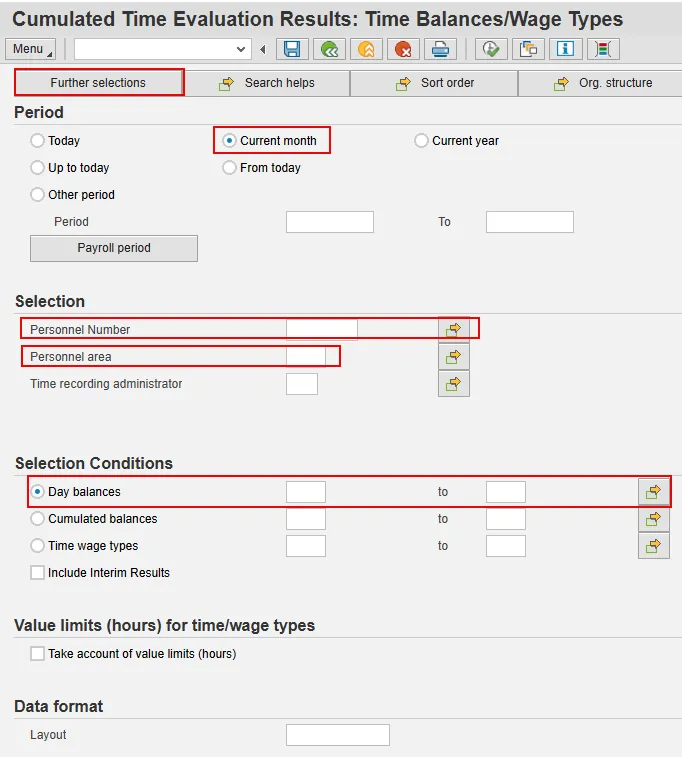The image size is (682, 757).
Task: Open multiple selection for Time recording administrator
Action: click(x=454, y=384)
